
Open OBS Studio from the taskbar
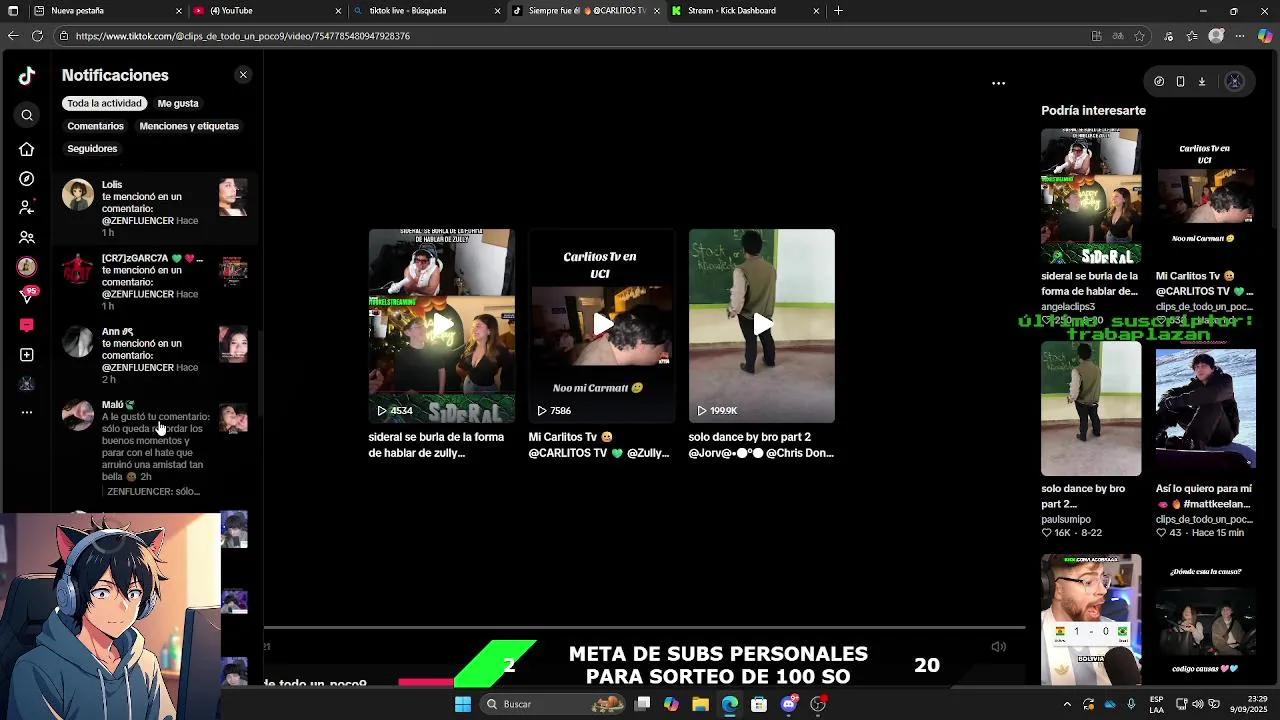click(x=818, y=704)
